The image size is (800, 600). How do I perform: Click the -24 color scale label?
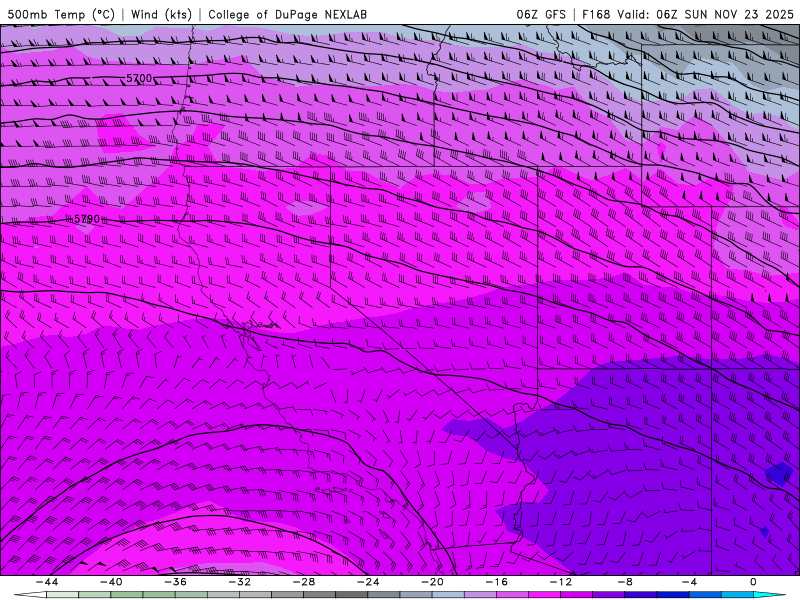(368, 582)
